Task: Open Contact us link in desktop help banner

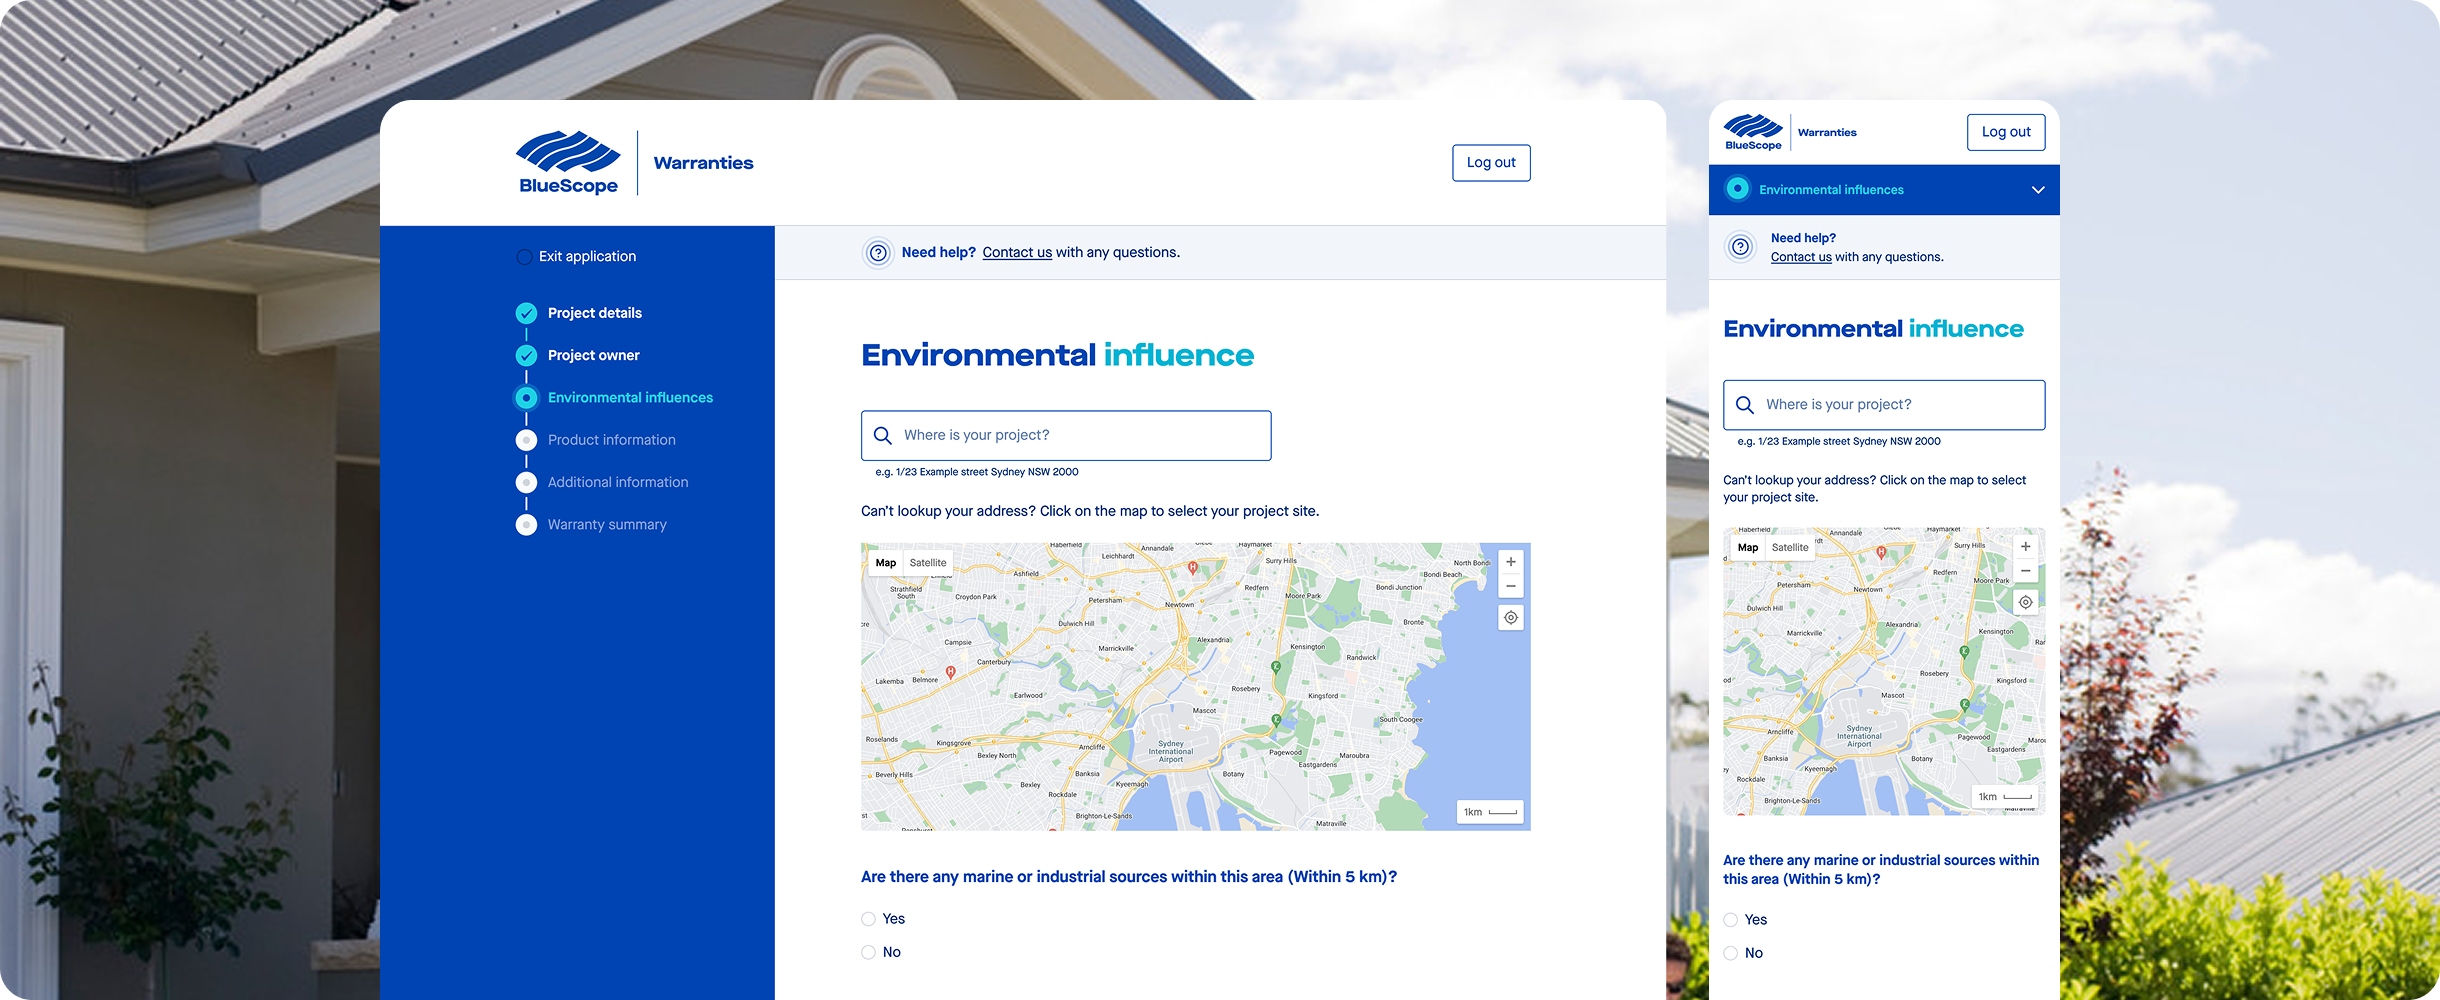Action: pyautogui.click(x=1017, y=253)
